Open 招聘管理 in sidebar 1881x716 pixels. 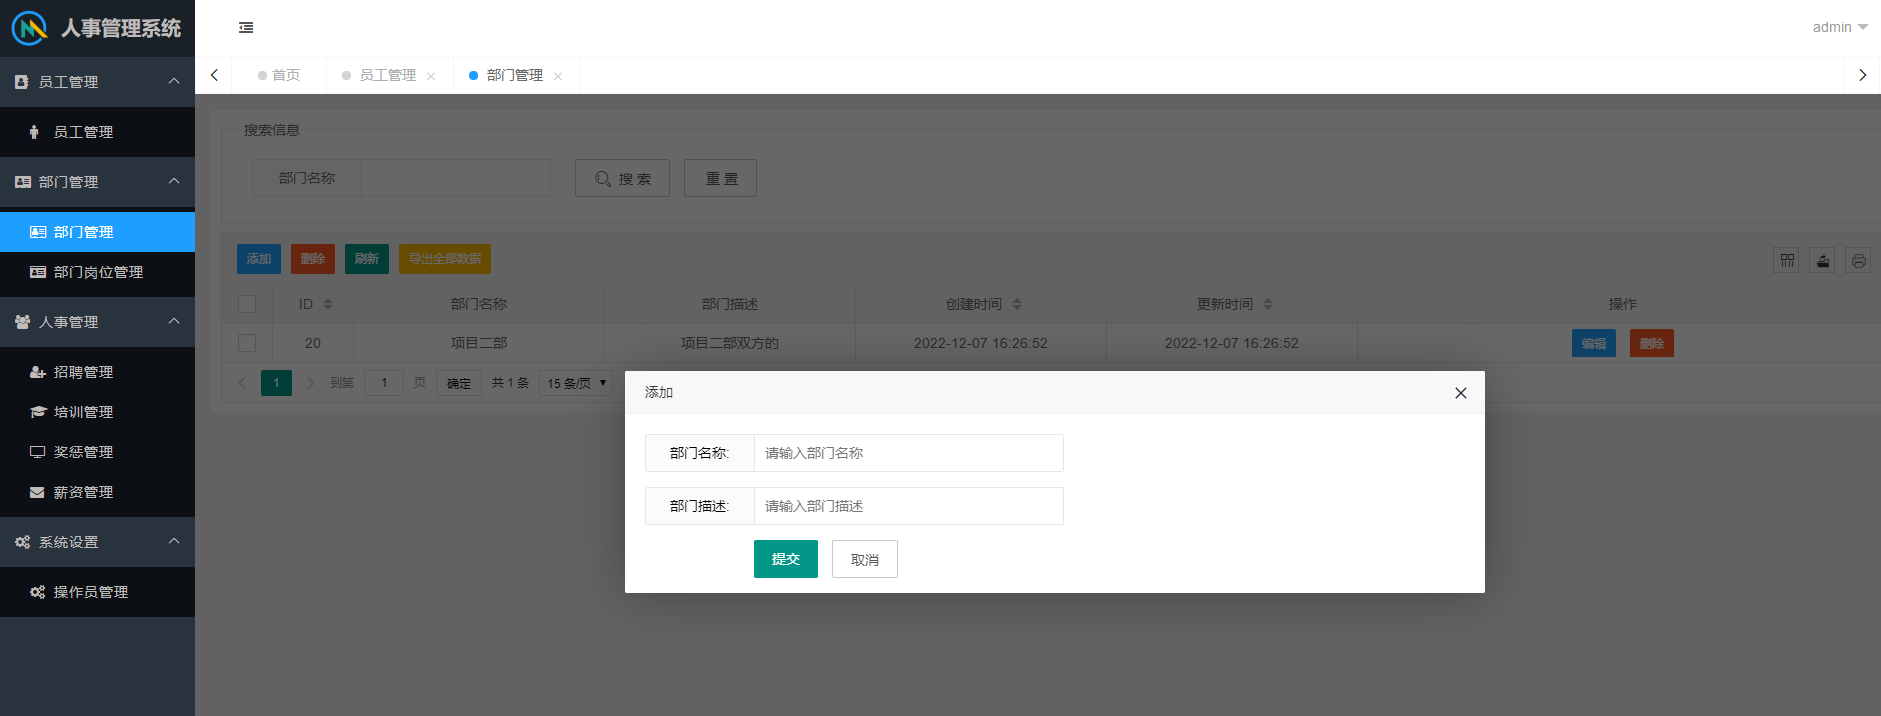tap(97, 372)
